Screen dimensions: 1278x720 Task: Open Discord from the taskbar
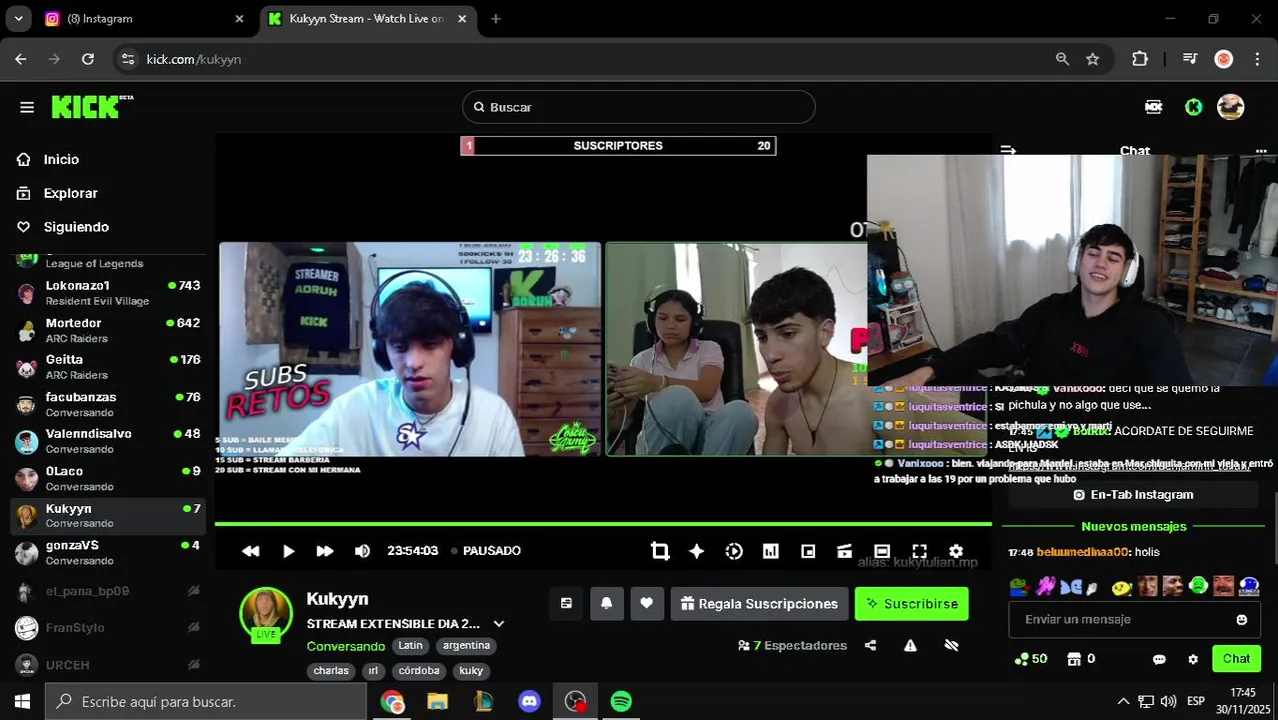(x=529, y=702)
